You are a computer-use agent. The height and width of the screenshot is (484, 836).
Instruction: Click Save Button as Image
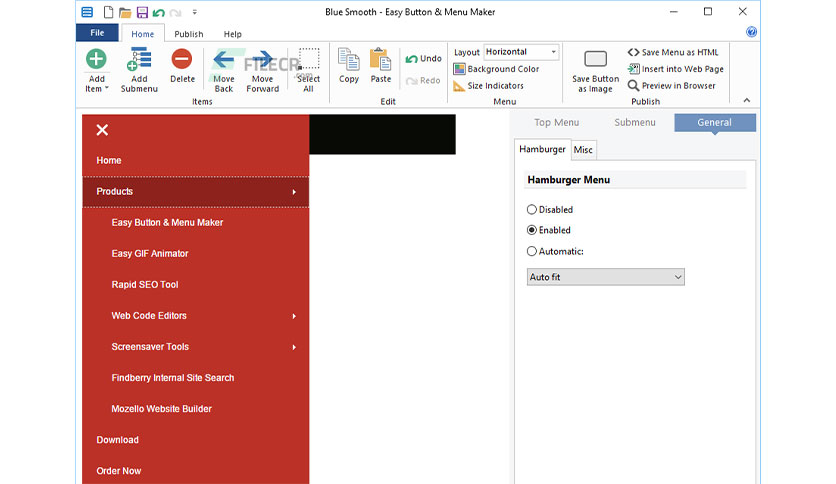click(x=596, y=71)
